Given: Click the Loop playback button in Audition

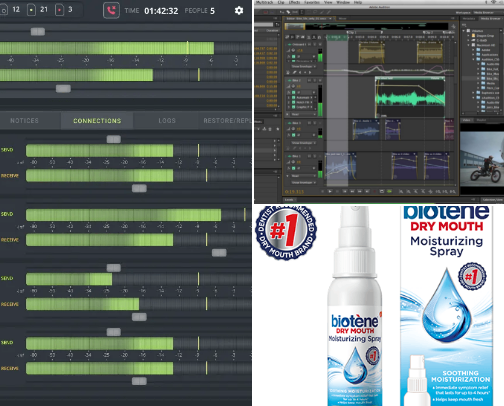Looking at the screenshot, I should 382,191.
